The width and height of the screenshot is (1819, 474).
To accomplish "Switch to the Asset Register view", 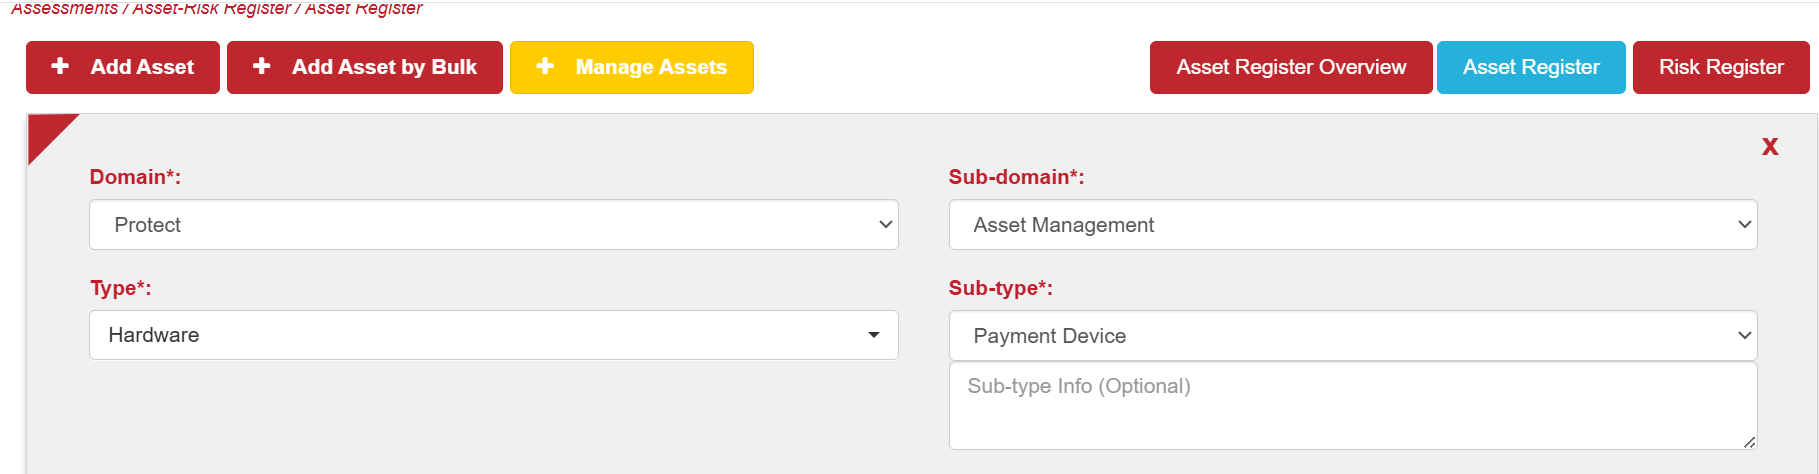I will 1530,67.
